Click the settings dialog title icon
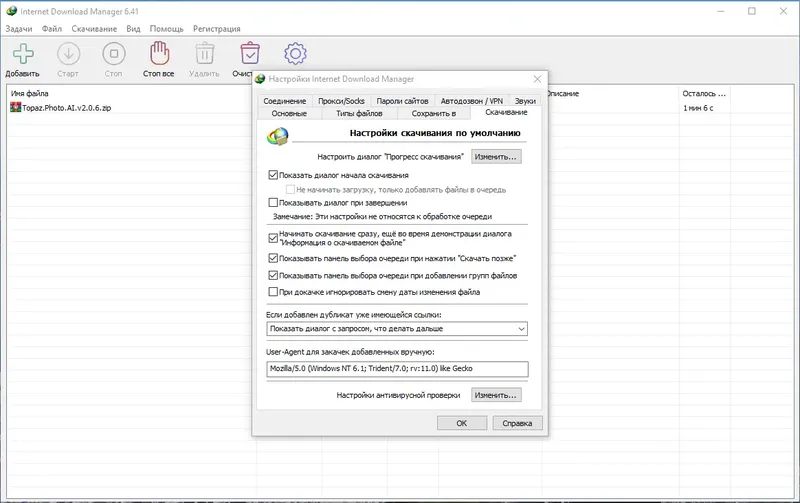Screen dimensions: 800x503 point(260,79)
